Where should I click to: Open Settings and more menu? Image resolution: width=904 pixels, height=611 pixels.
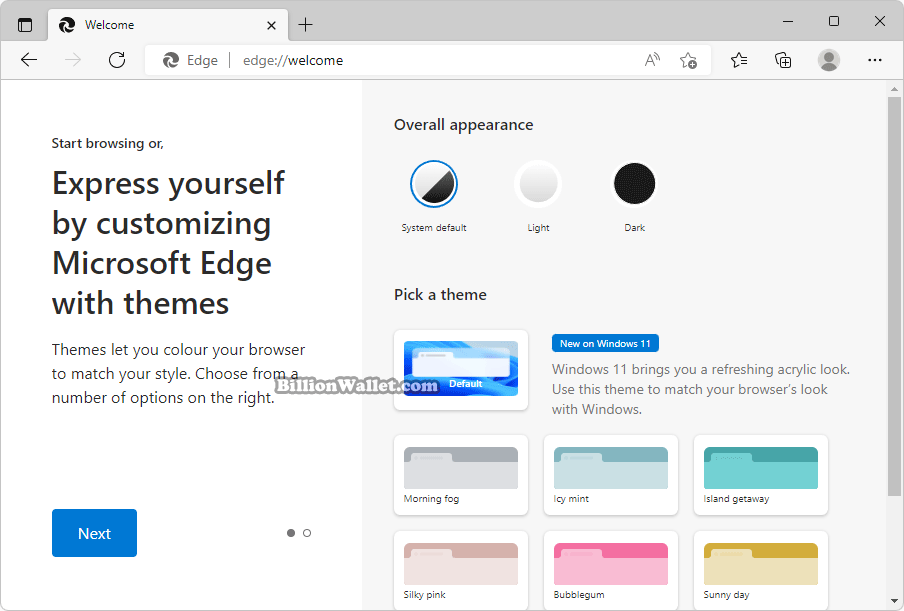click(875, 60)
